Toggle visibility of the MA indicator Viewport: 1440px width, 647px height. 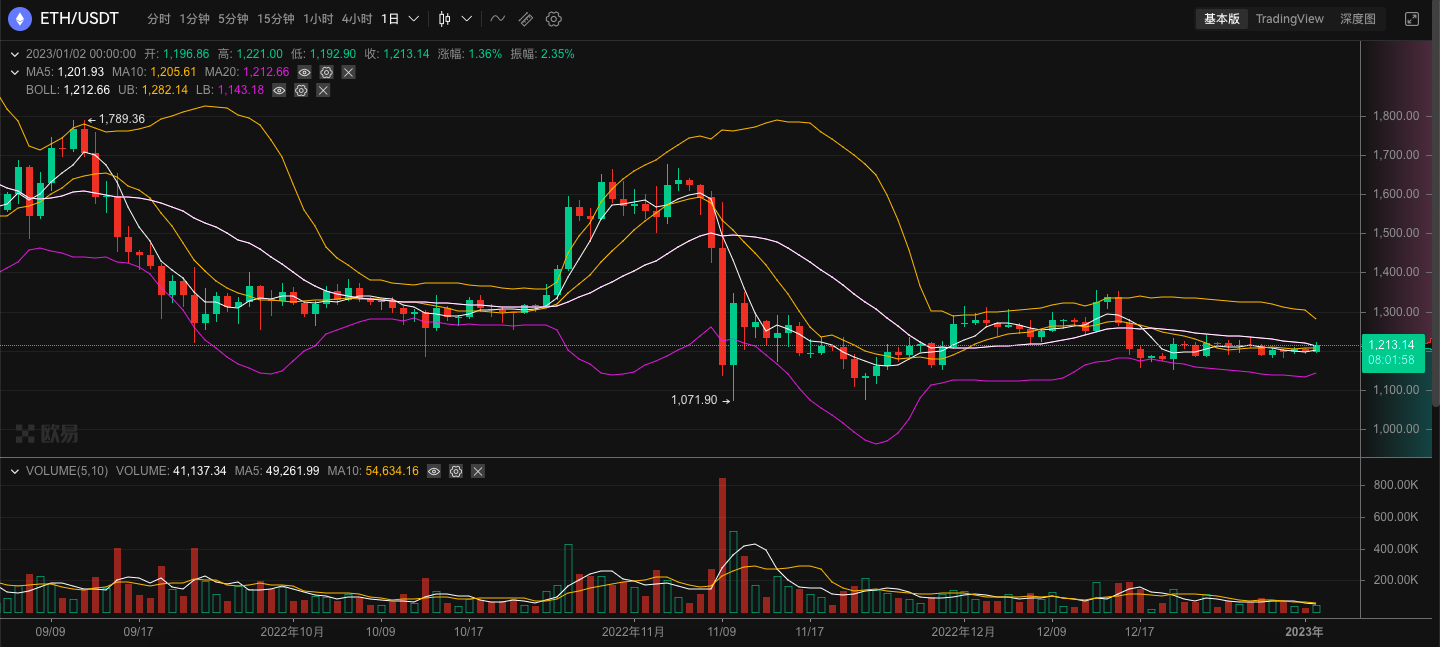tap(305, 72)
